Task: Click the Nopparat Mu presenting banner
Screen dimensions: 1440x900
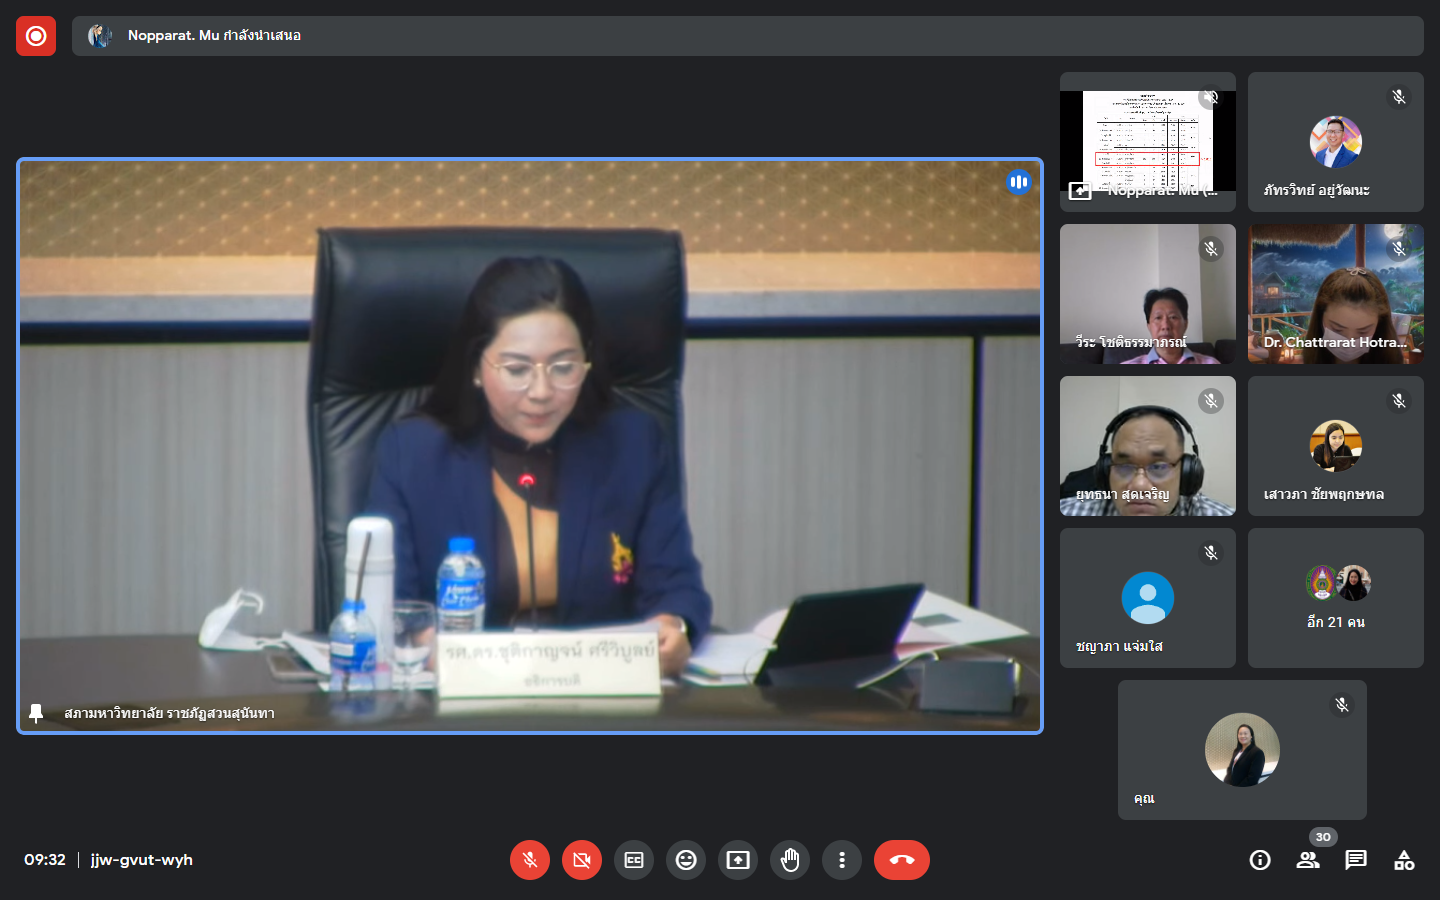Action: click(x=747, y=36)
